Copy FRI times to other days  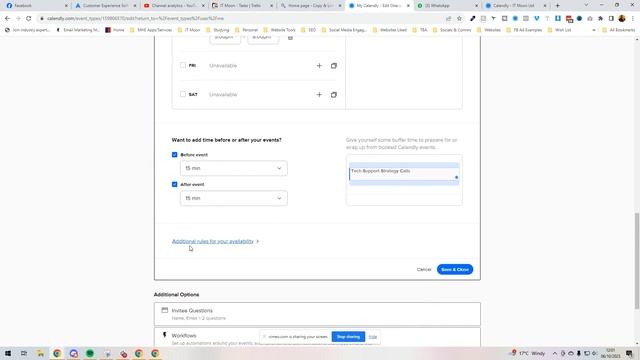pos(333,66)
